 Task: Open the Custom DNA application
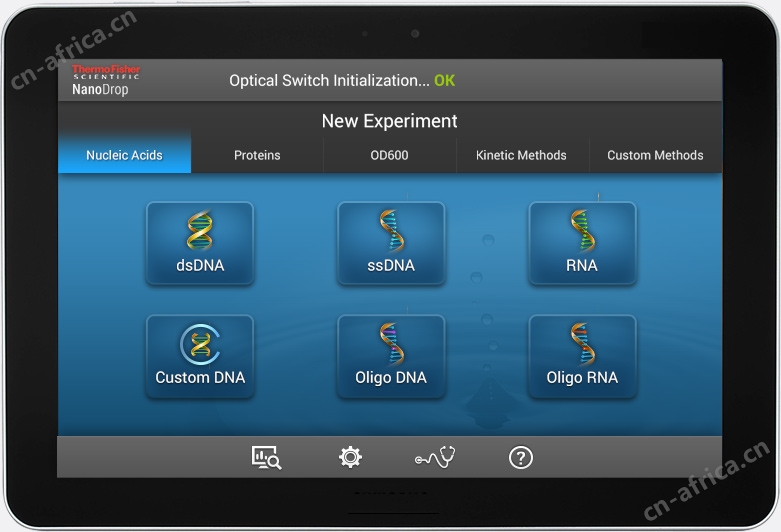[200, 356]
